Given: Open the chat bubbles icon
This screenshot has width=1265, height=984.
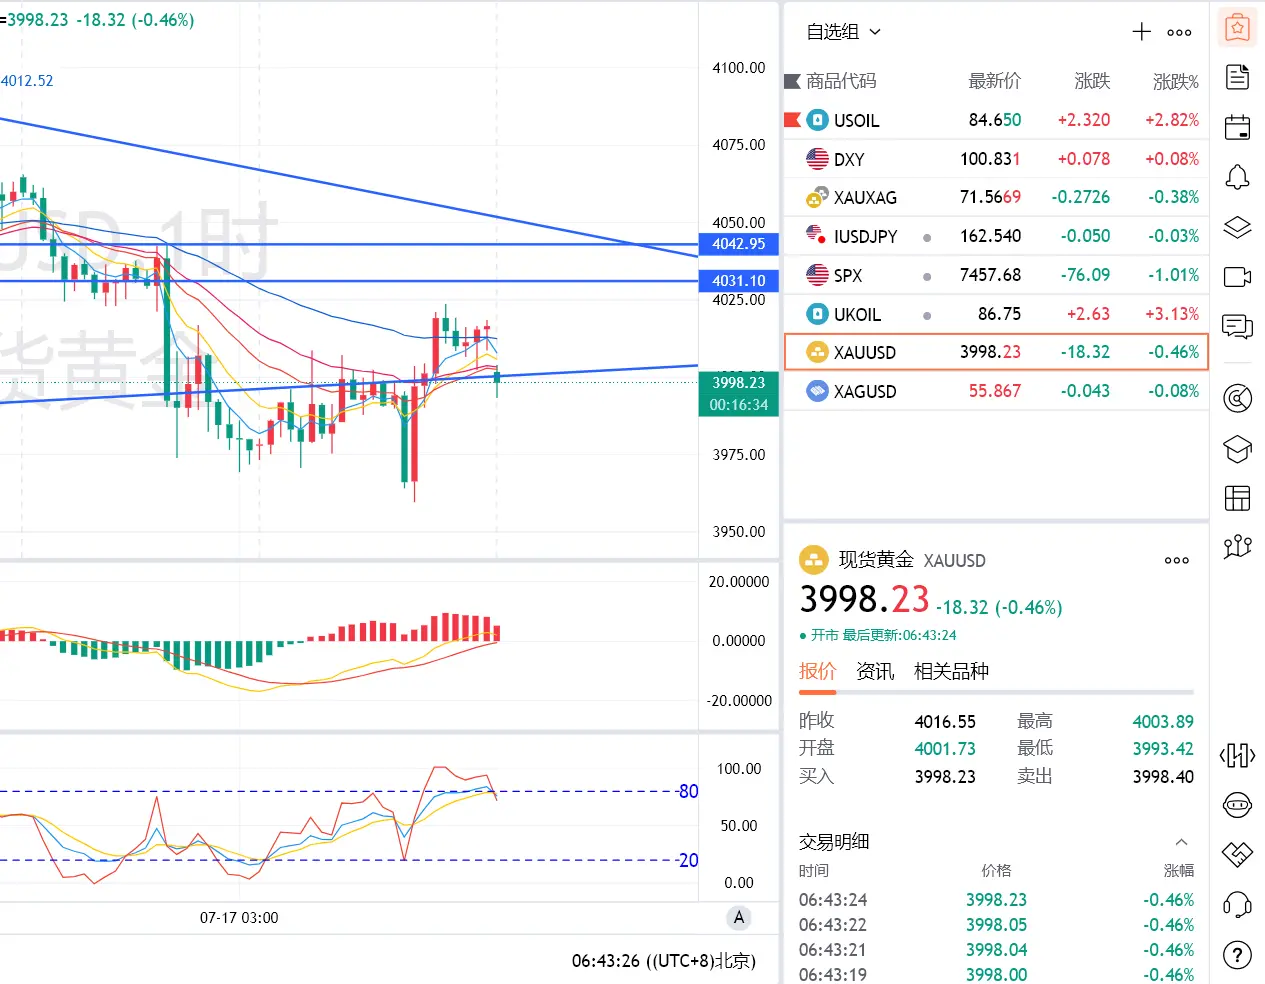Looking at the screenshot, I should point(1237,326).
